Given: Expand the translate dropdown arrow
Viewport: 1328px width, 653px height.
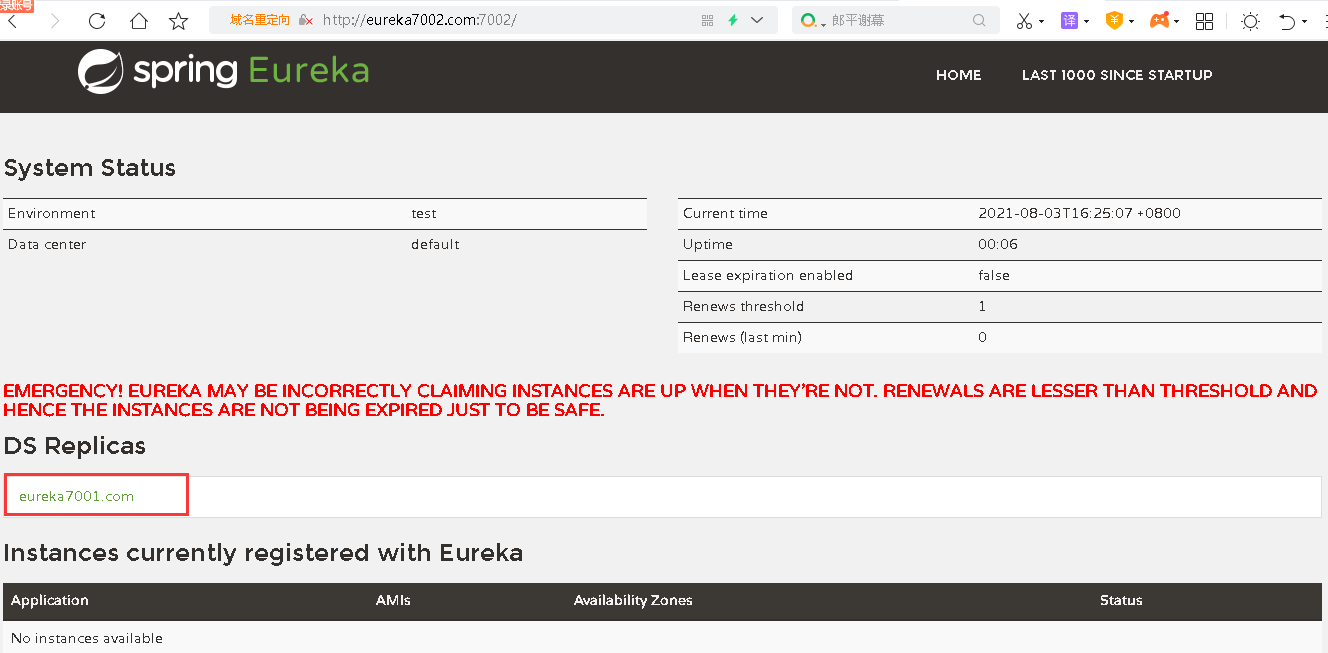Looking at the screenshot, I should [1086, 22].
